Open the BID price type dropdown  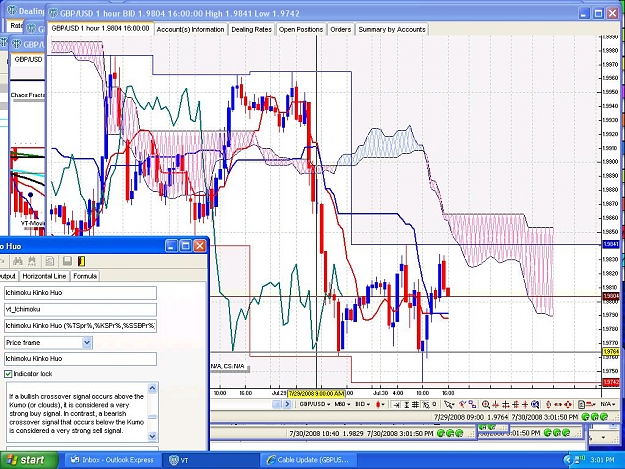(x=363, y=404)
